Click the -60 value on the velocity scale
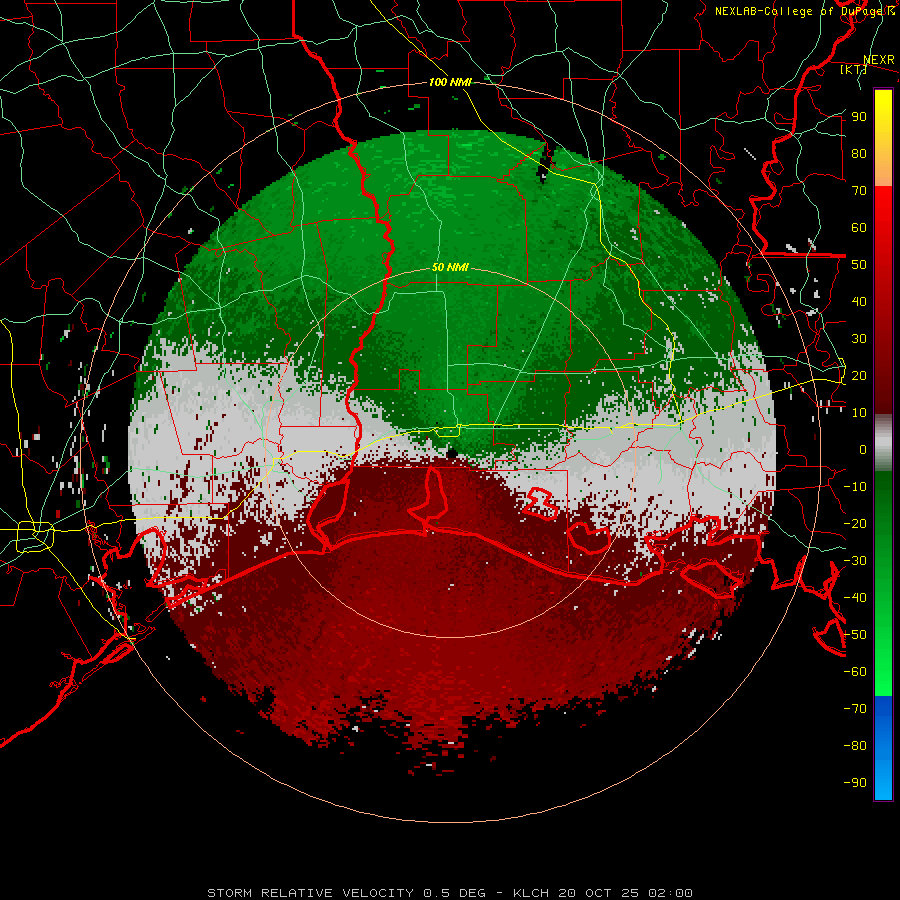 coord(855,672)
